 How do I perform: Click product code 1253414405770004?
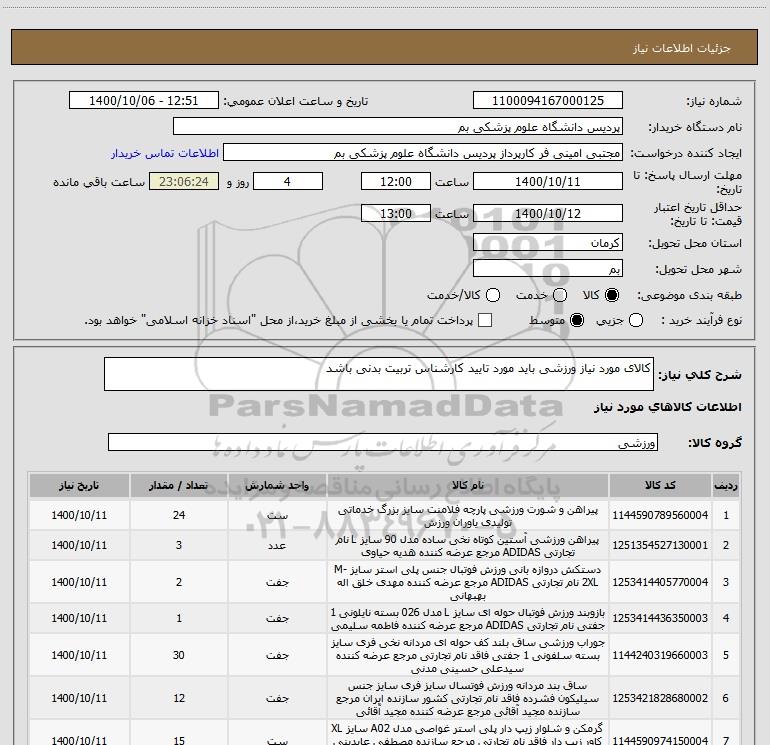(x=660, y=582)
